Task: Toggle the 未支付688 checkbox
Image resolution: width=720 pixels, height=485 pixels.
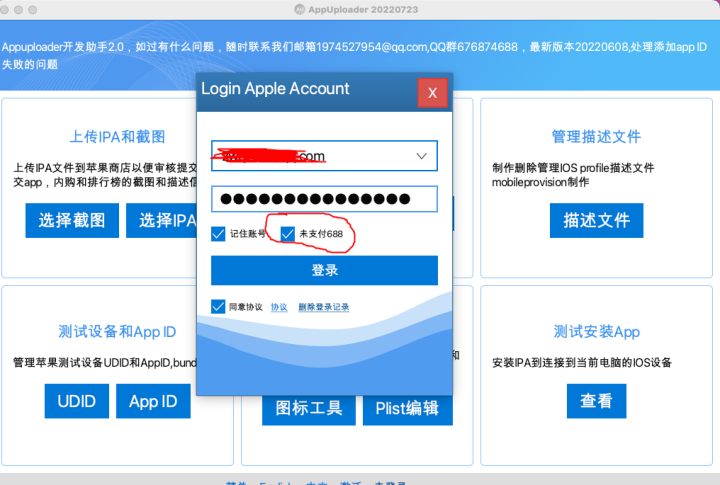Action: pos(287,234)
